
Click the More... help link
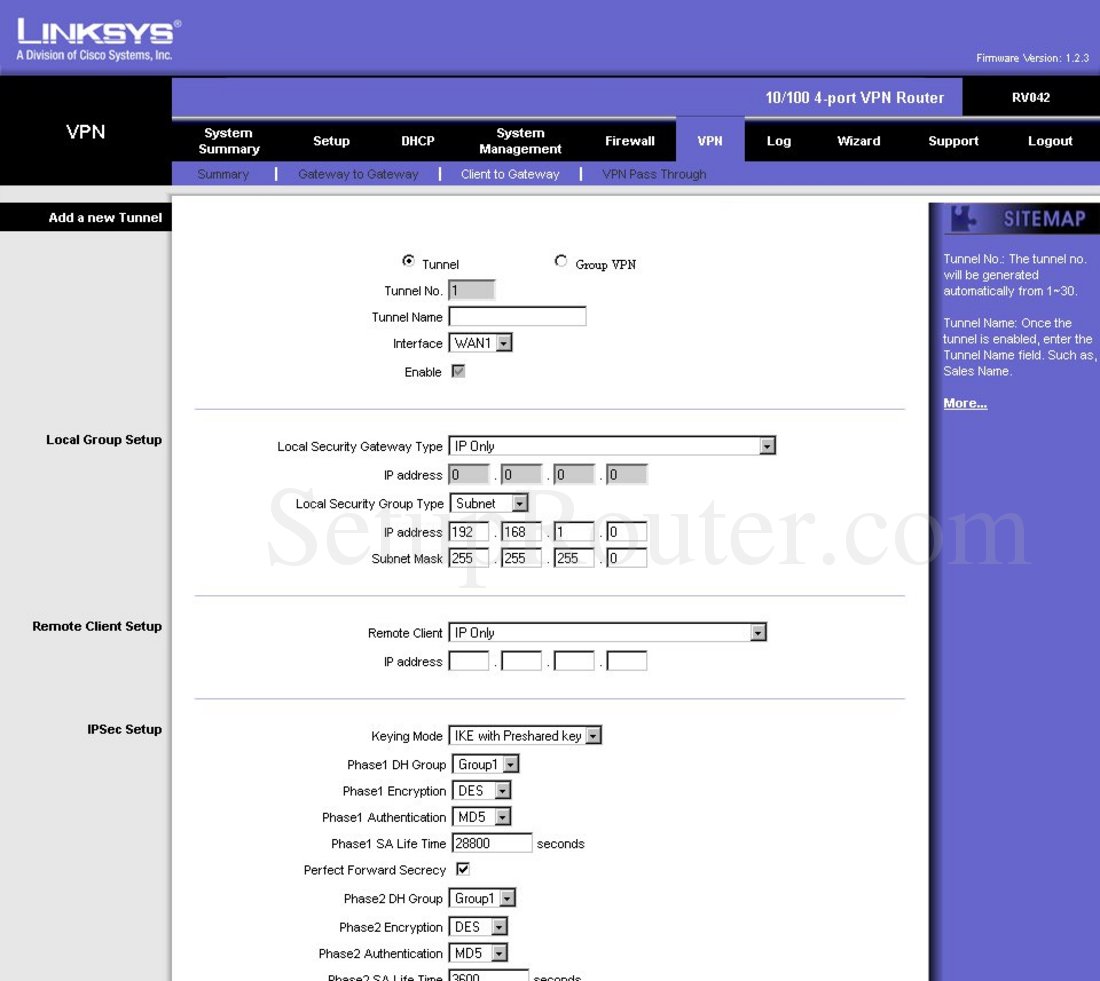tap(965, 403)
